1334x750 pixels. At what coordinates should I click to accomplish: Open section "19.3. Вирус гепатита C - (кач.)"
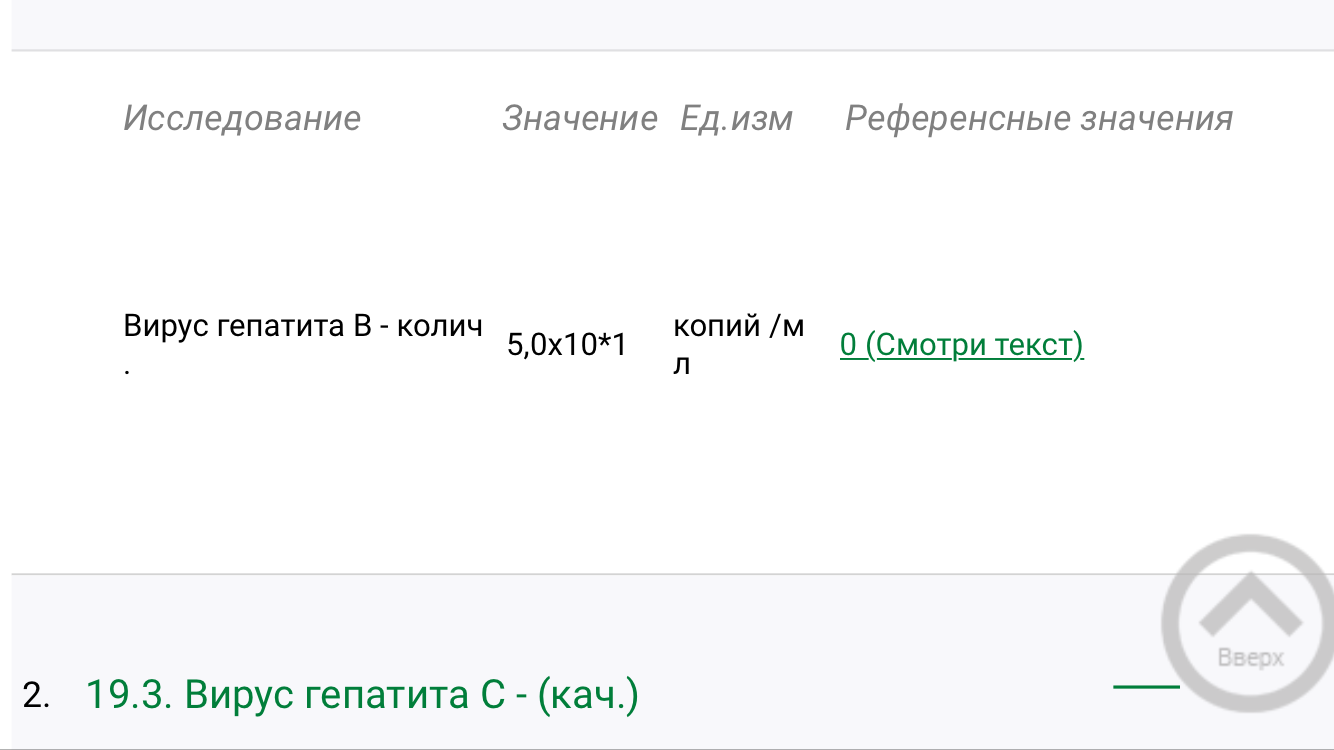tap(362, 695)
